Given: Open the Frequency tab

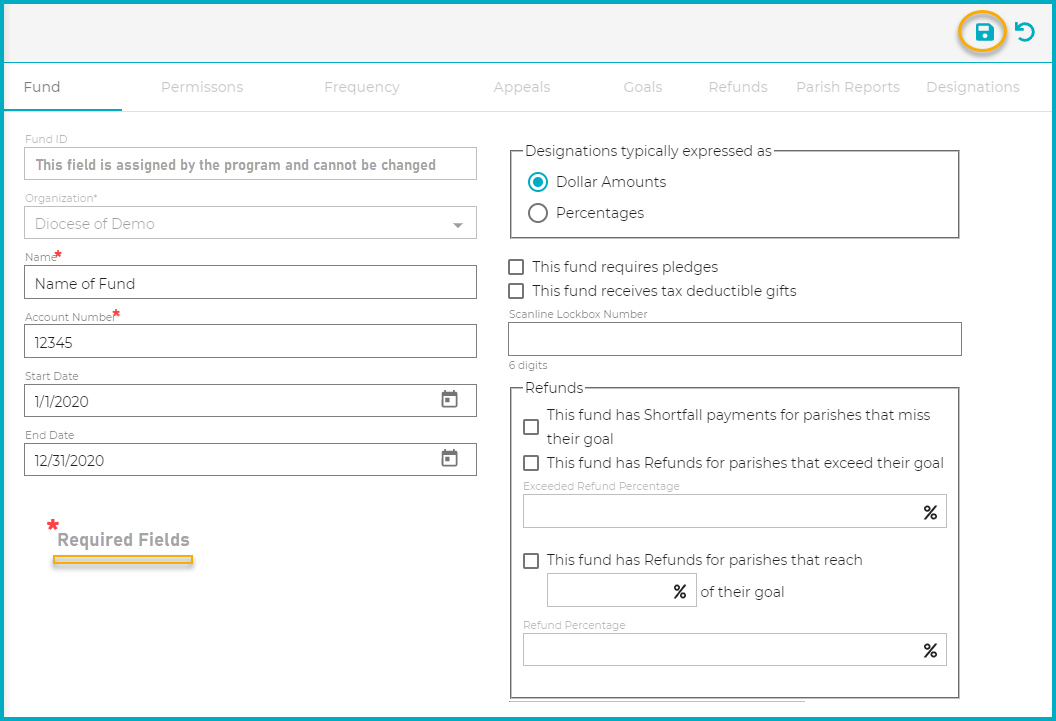Looking at the screenshot, I should [362, 87].
